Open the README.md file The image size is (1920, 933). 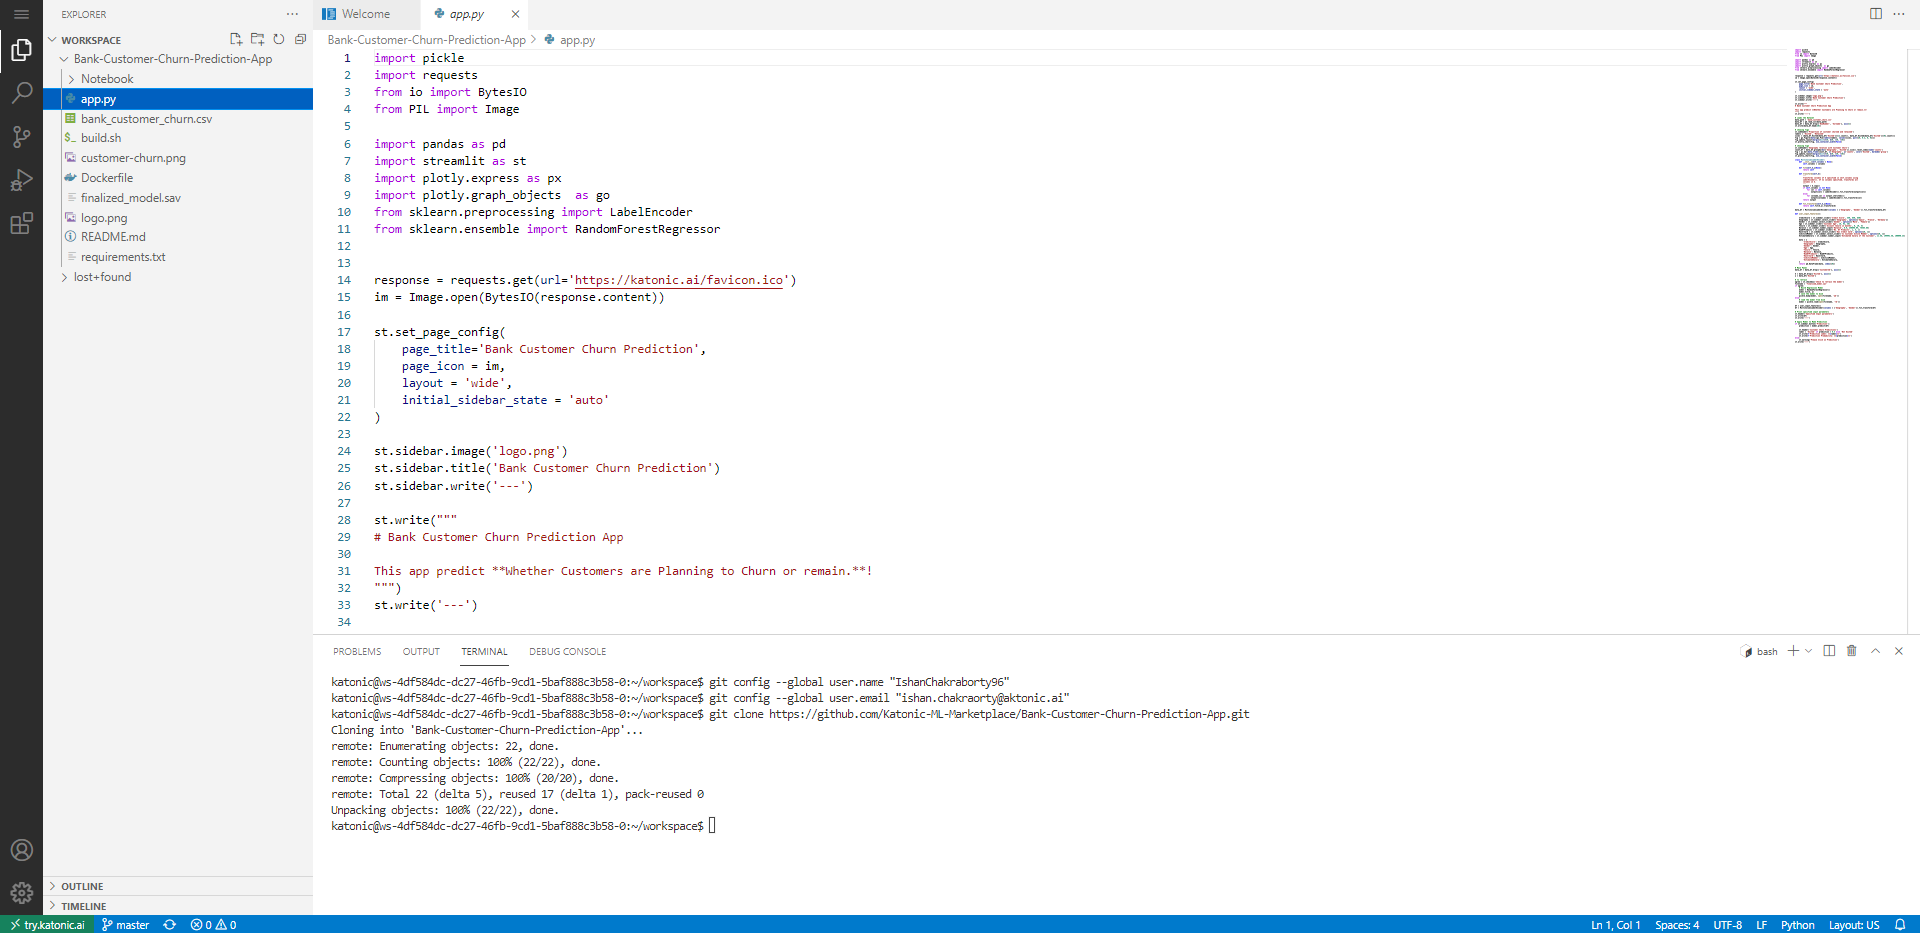pyautogui.click(x=113, y=237)
